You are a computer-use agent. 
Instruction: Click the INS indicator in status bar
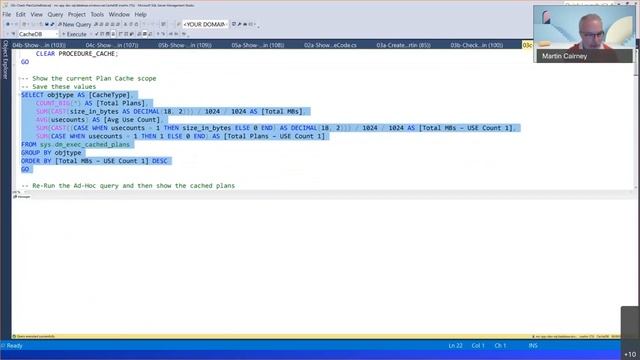[x=533, y=346]
